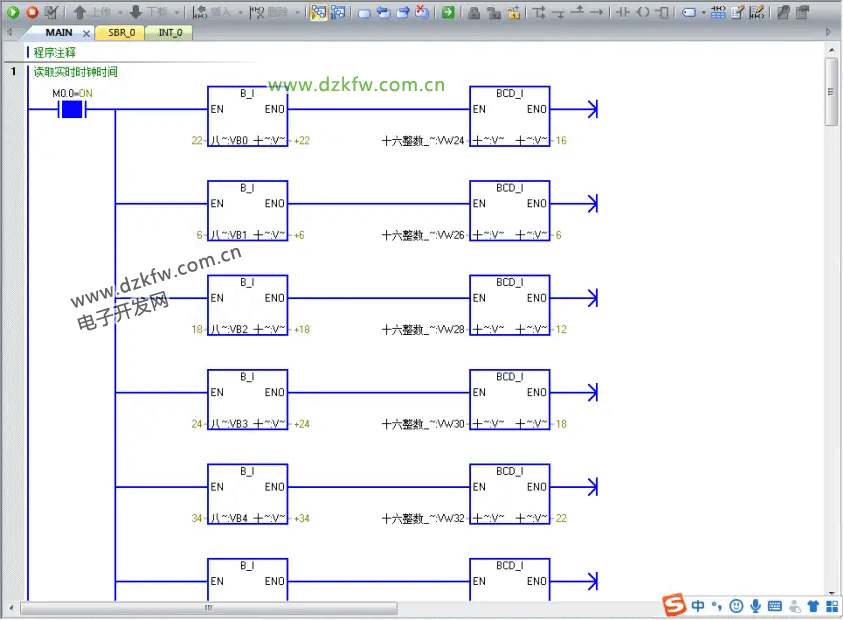Insert a coil element from toolbar
This screenshot has width=843, height=620.
642,12
